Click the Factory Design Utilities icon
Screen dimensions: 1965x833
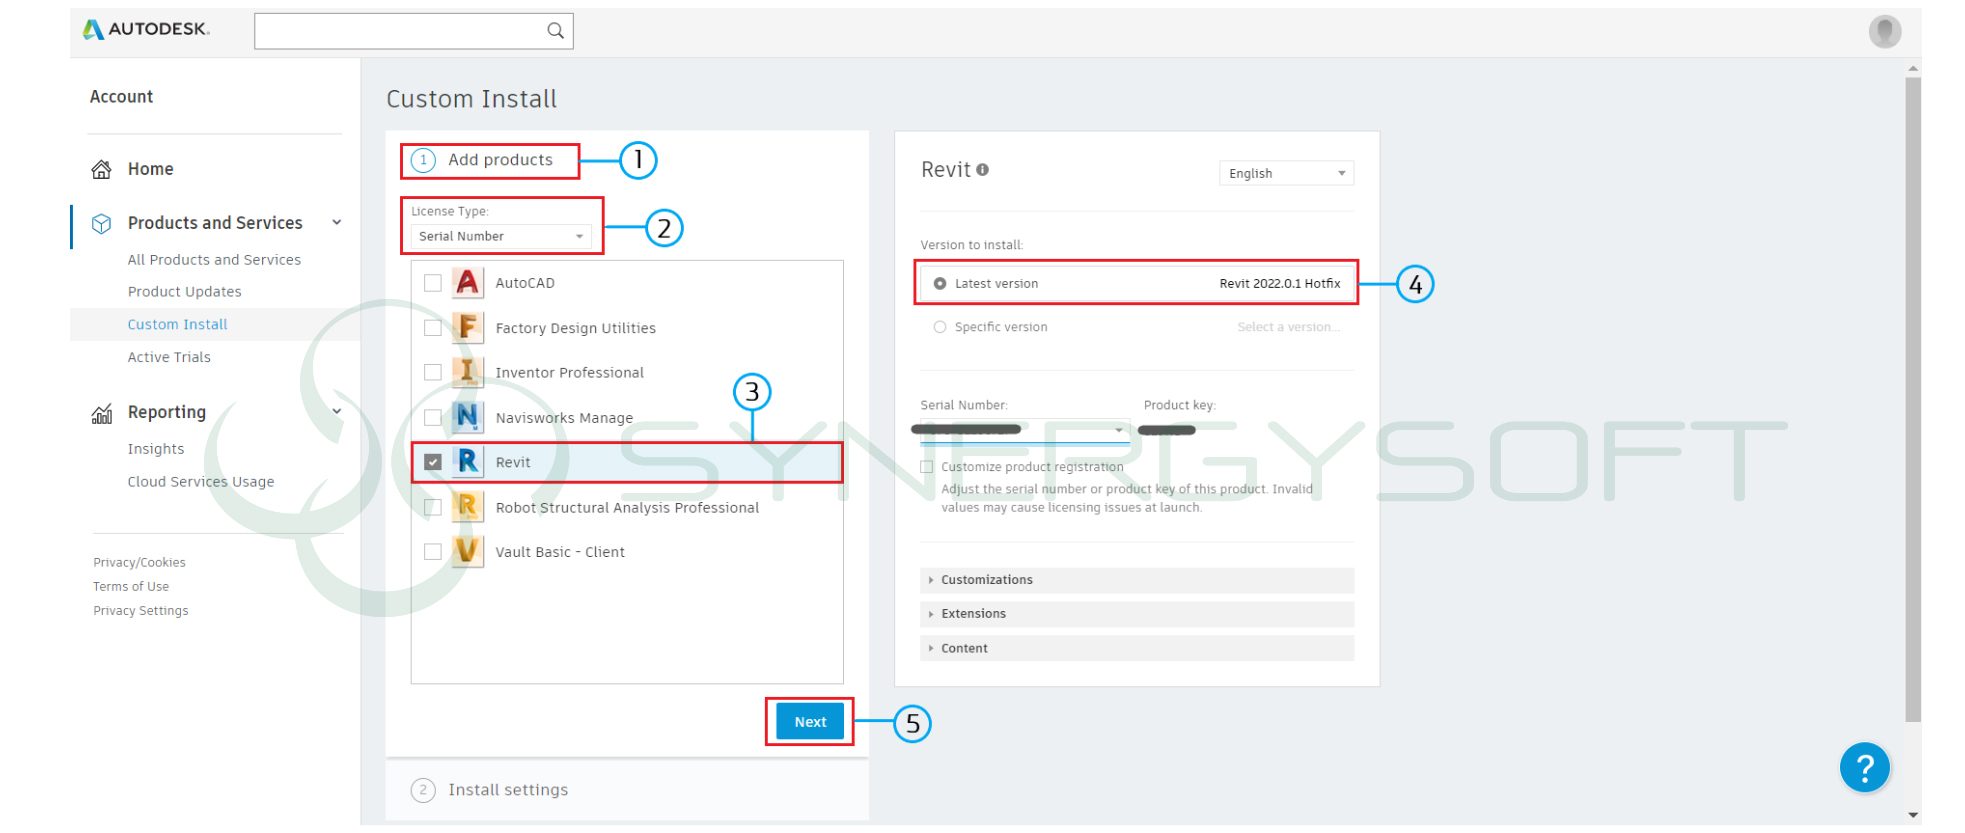pyautogui.click(x=467, y=327)
